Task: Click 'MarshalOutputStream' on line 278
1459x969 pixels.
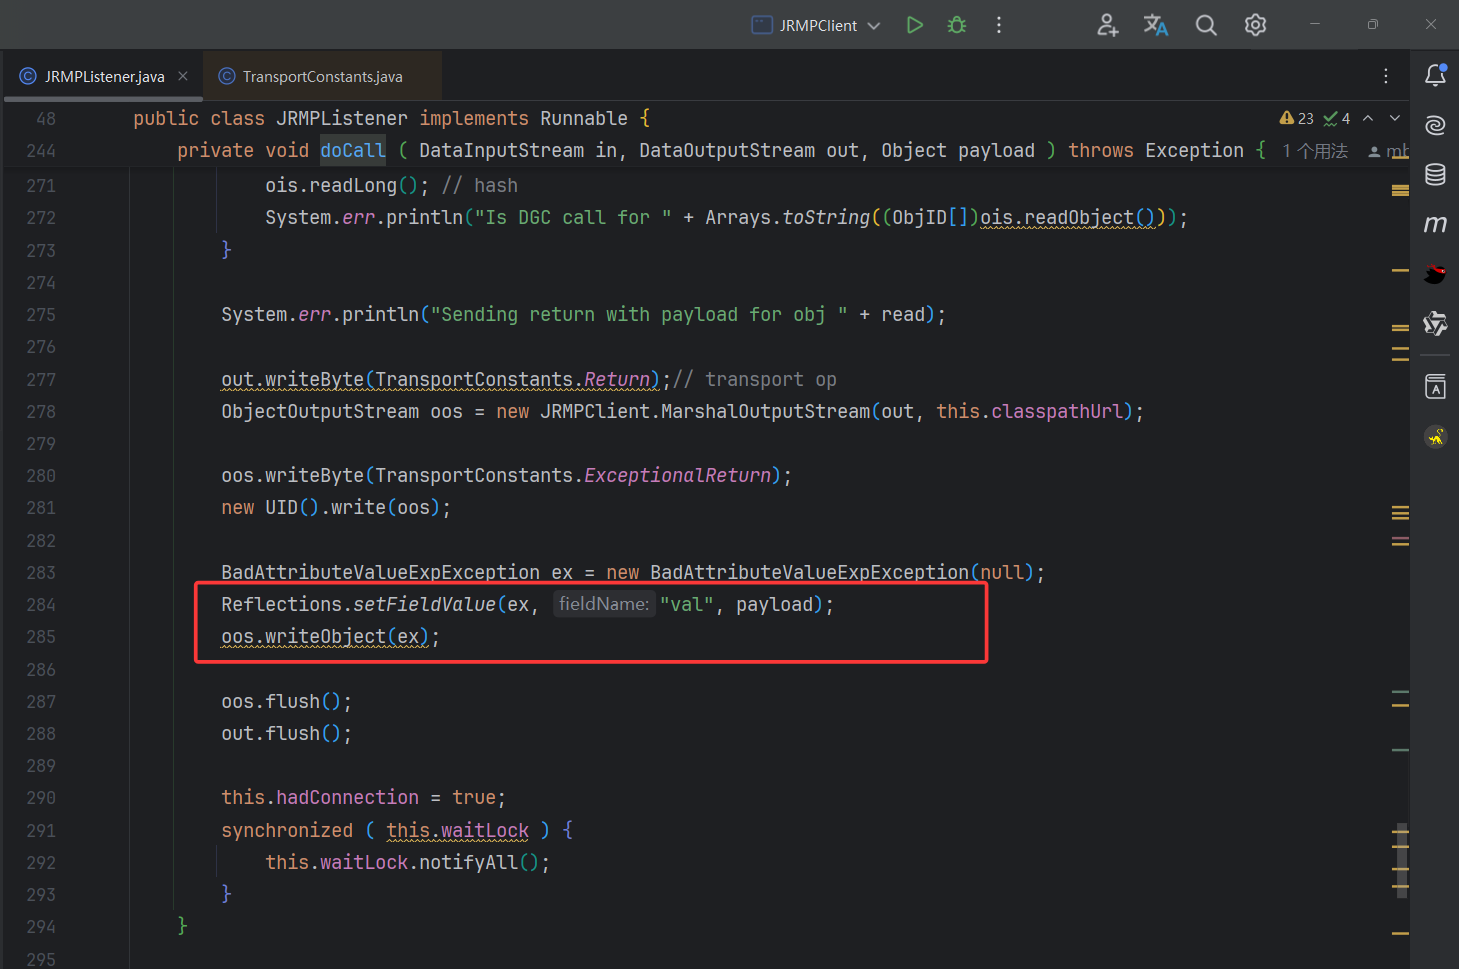Action: pyautogui.click(x=765, y=411)
